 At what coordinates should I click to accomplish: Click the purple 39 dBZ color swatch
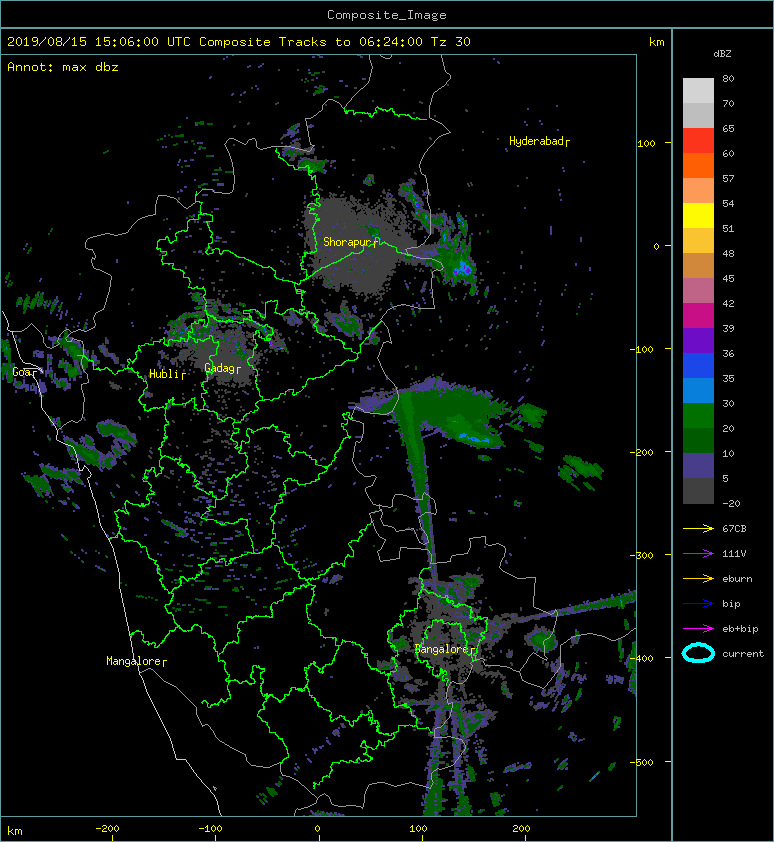pyautogui.click(x=698, y=340)
